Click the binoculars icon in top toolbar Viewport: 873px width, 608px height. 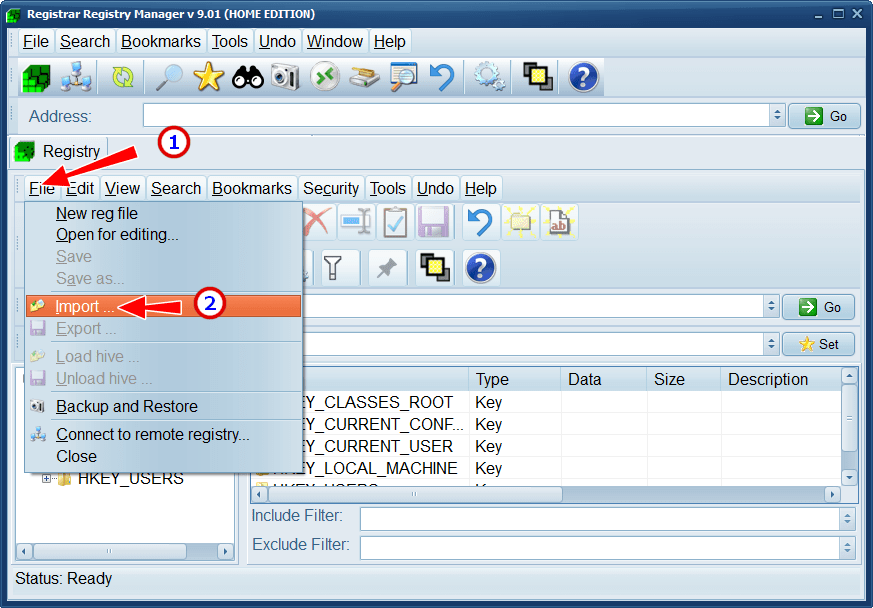[247, 78]
